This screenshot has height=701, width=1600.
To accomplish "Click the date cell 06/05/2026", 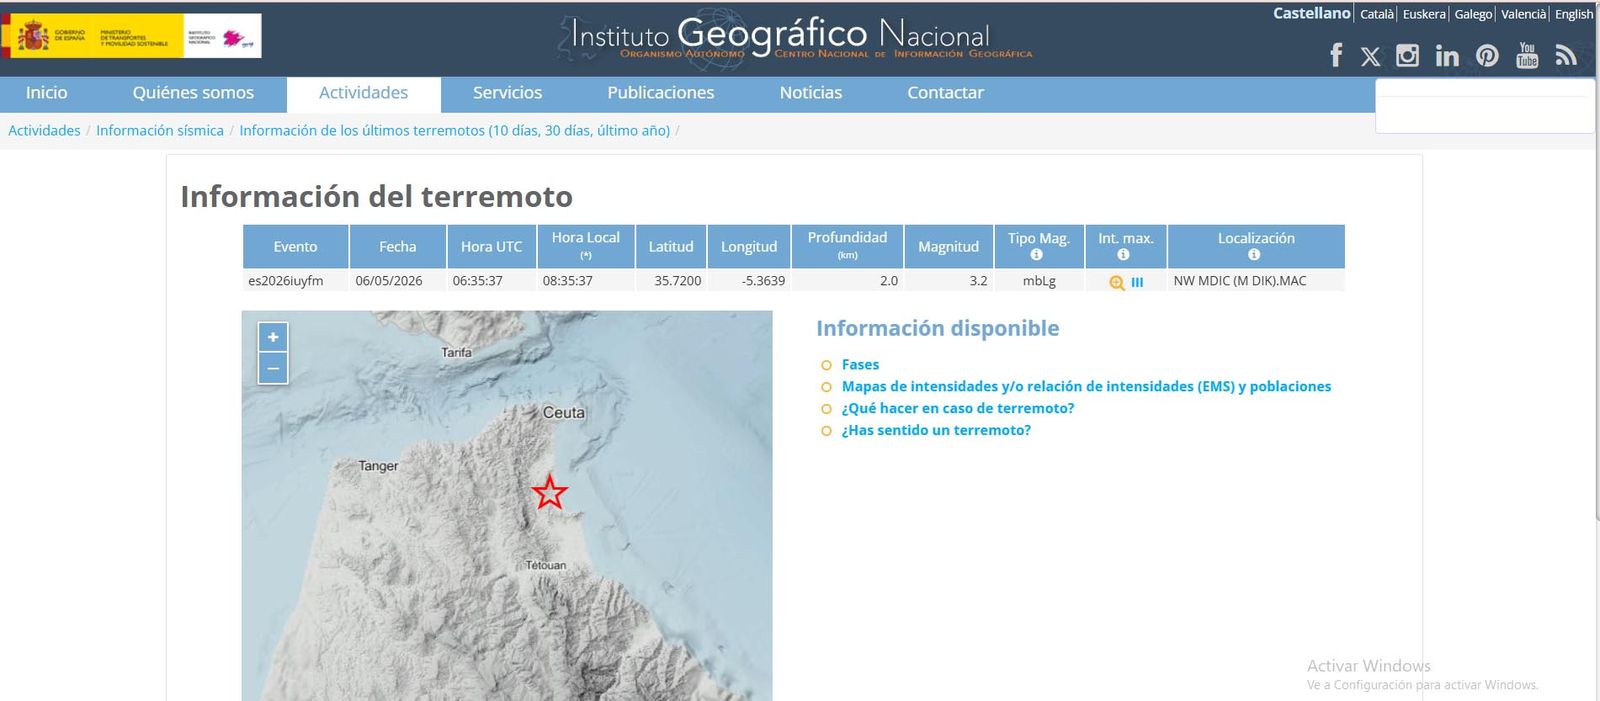I will point(389,281).
